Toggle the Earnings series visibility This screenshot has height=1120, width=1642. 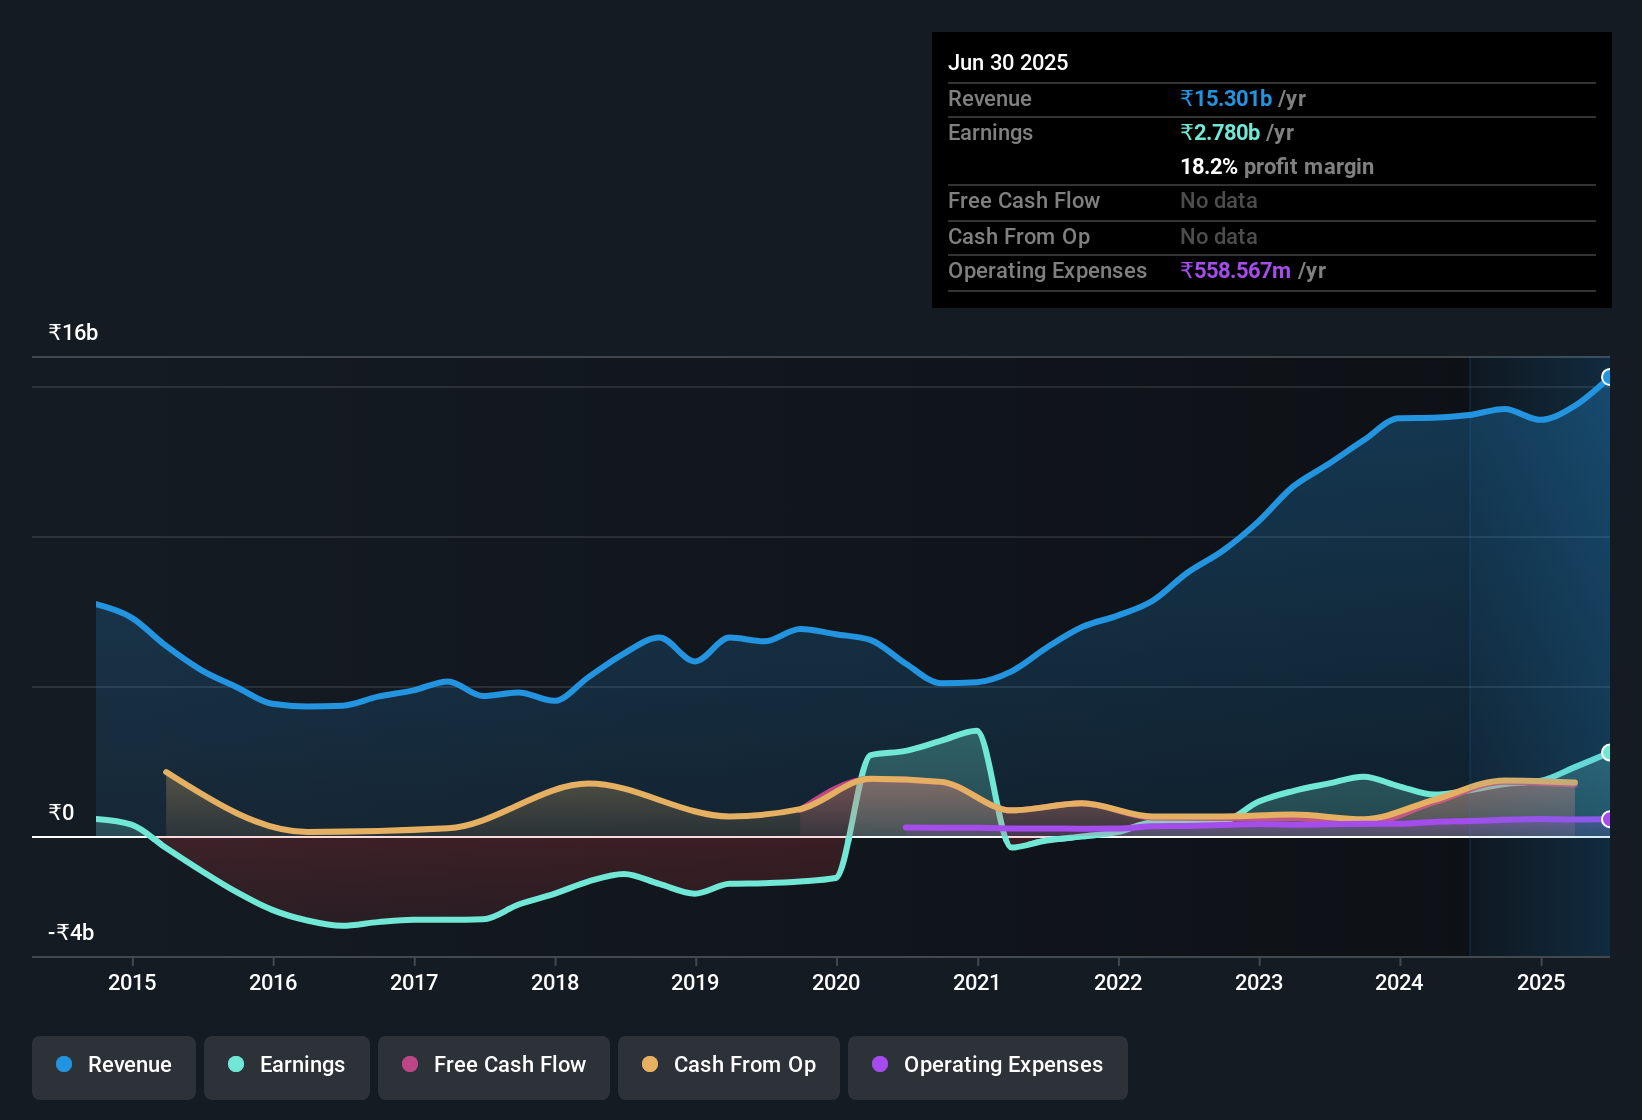point(286,1065)
